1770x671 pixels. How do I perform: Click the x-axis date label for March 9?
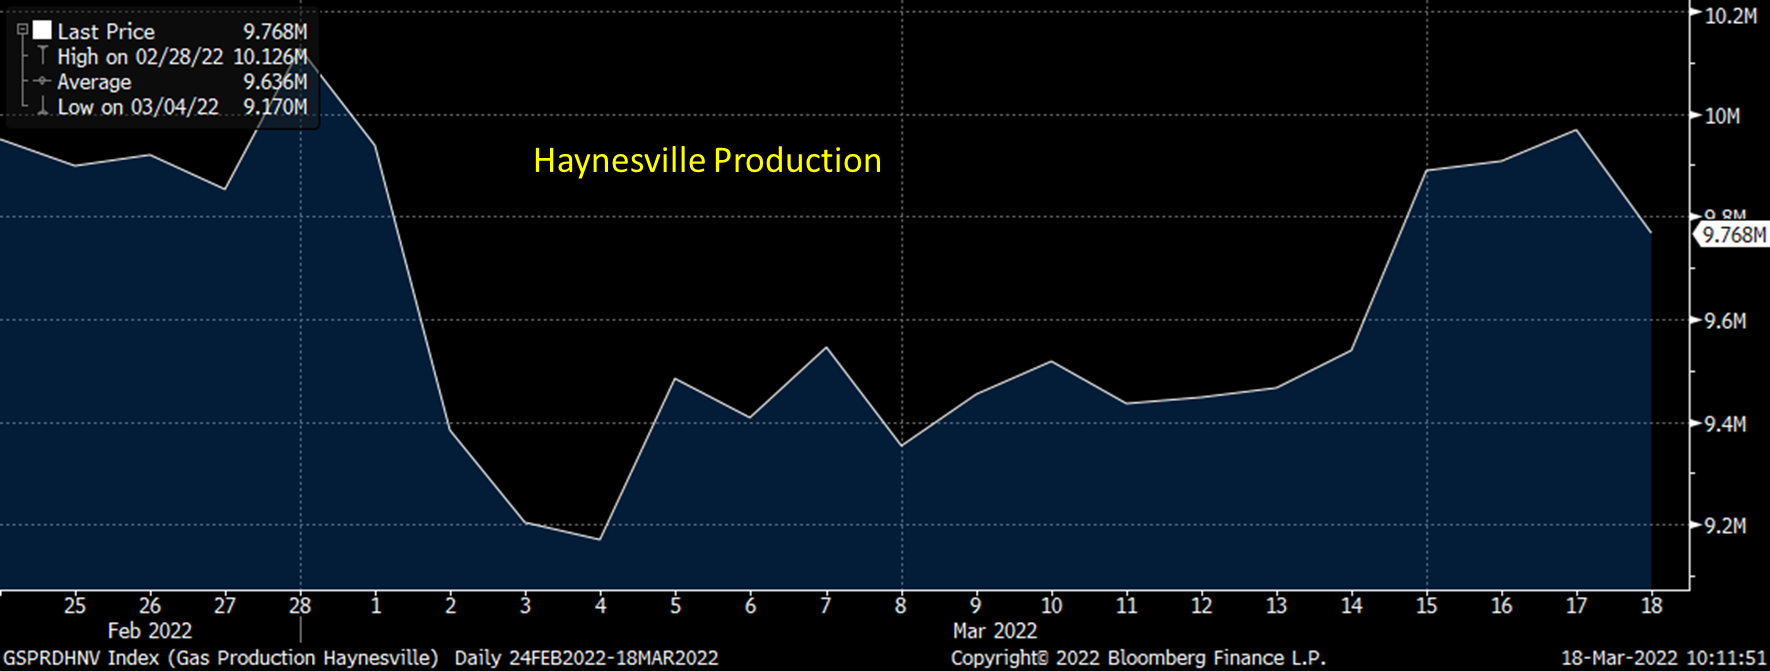pyautogui.click(x=976, y=605)
